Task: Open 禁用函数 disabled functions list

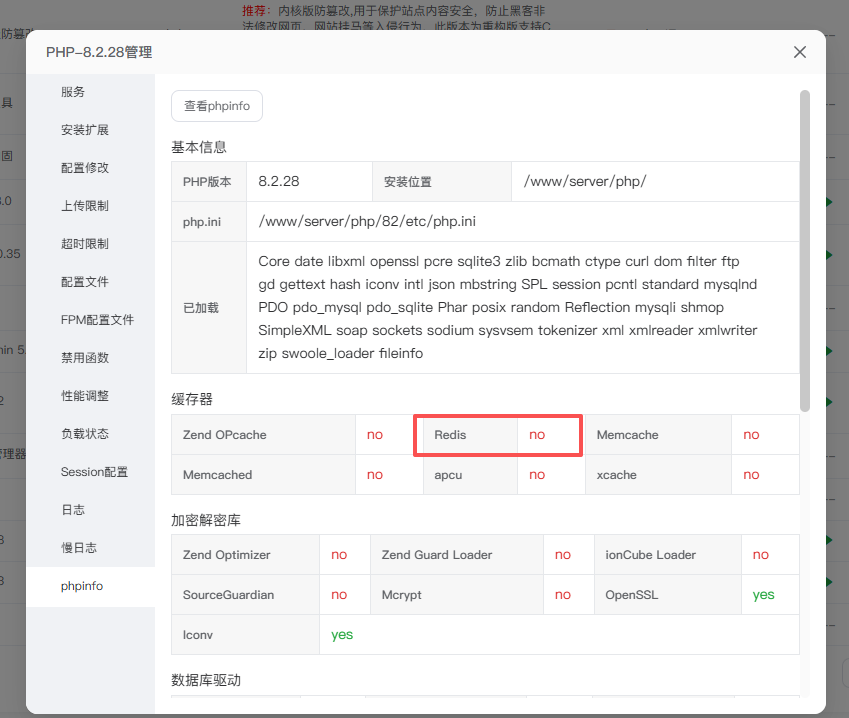Action: point(84,357)
